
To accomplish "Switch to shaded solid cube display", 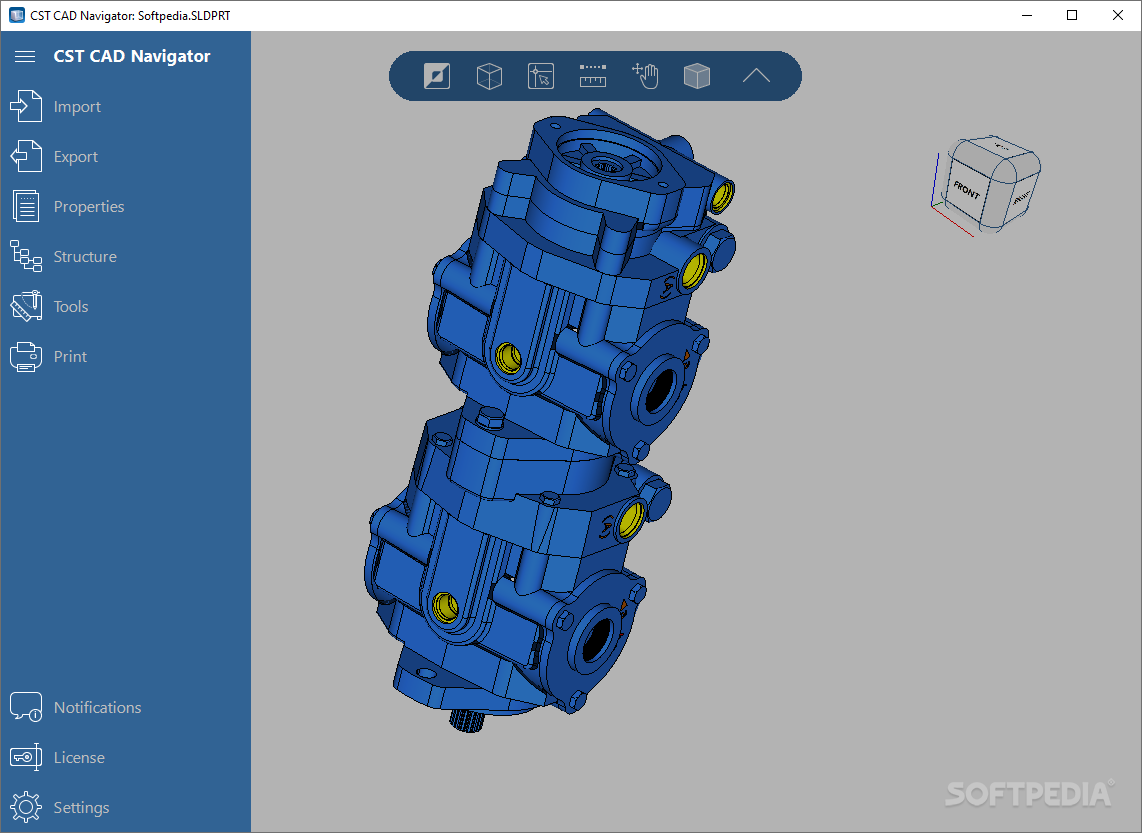I will tap(697, 76).
